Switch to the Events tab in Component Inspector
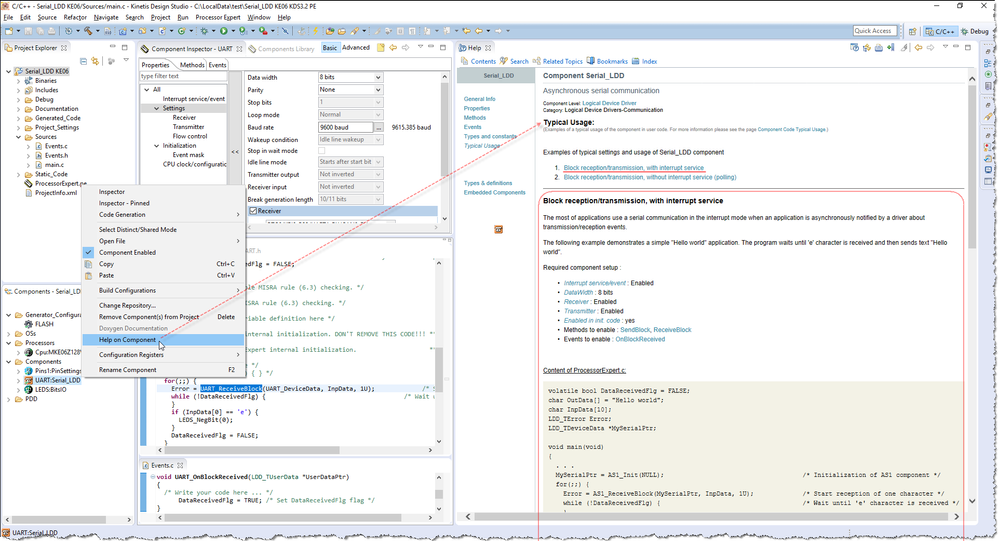This screenshot has width=999, height=541. pyautogui.click(x=217, y=65)
